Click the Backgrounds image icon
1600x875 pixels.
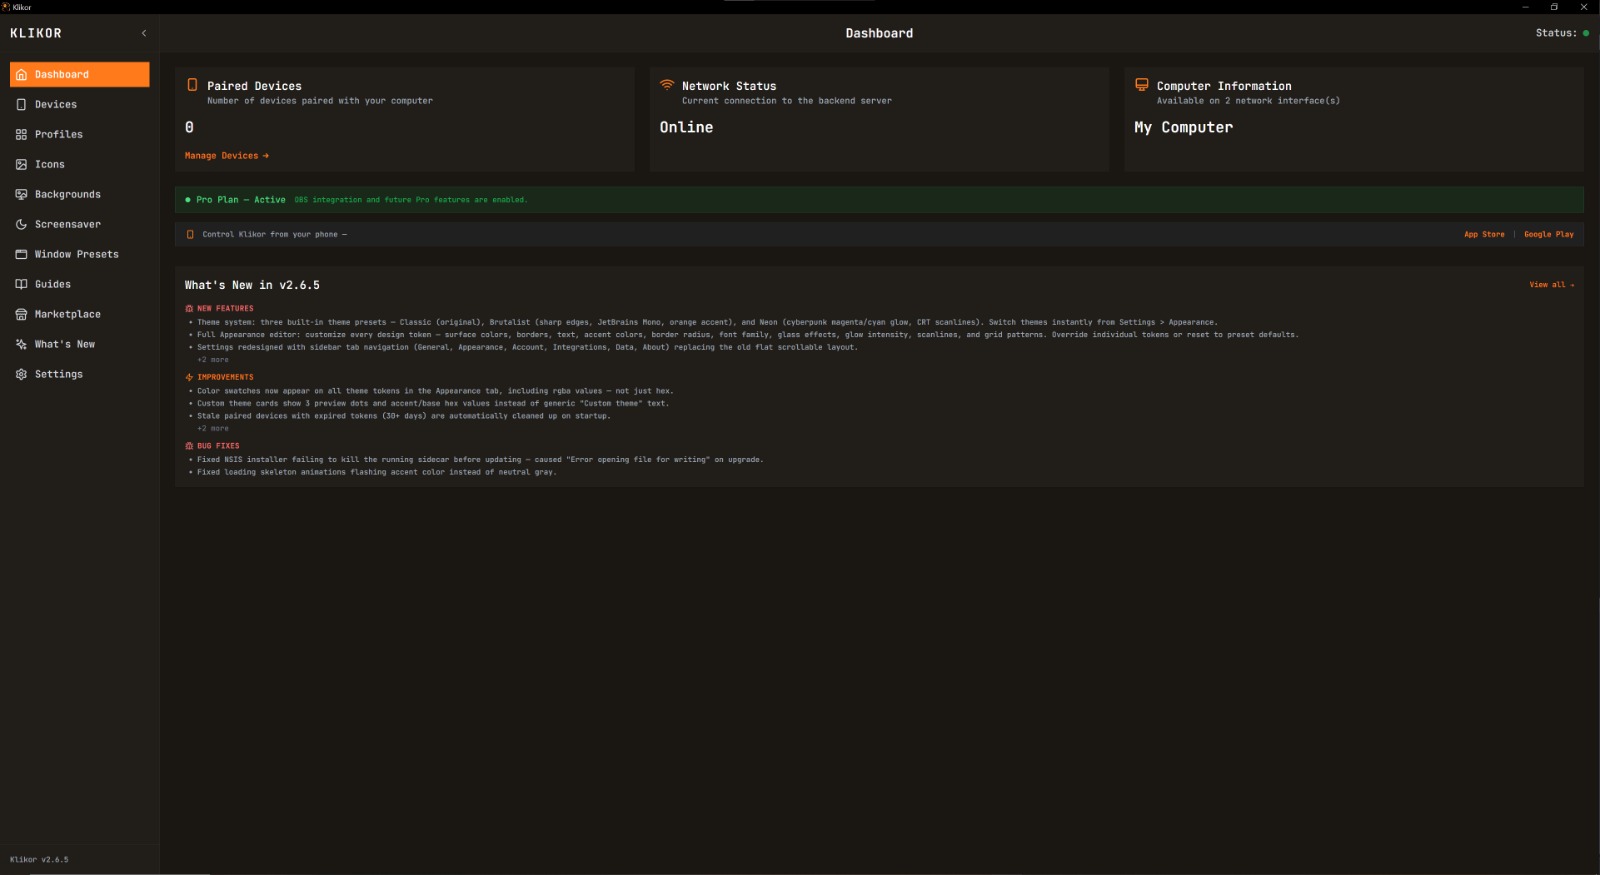click(21, 194)
